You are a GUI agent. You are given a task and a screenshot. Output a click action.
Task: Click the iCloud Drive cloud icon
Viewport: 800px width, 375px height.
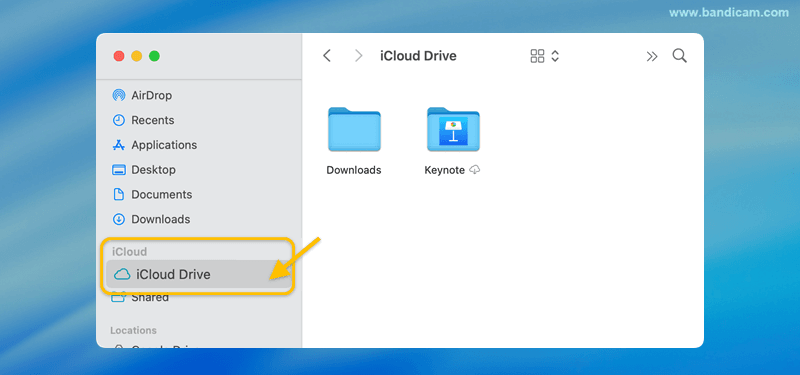(x=122, y=274)
